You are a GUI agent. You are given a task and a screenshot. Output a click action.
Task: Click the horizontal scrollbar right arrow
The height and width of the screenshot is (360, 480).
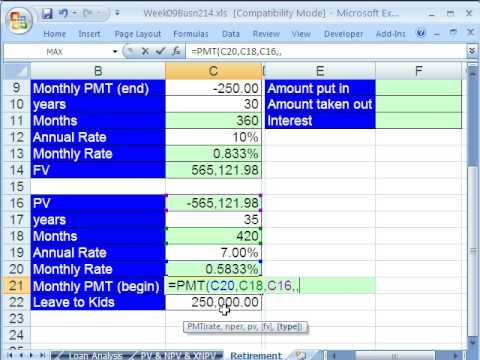(x=456, y=355)
